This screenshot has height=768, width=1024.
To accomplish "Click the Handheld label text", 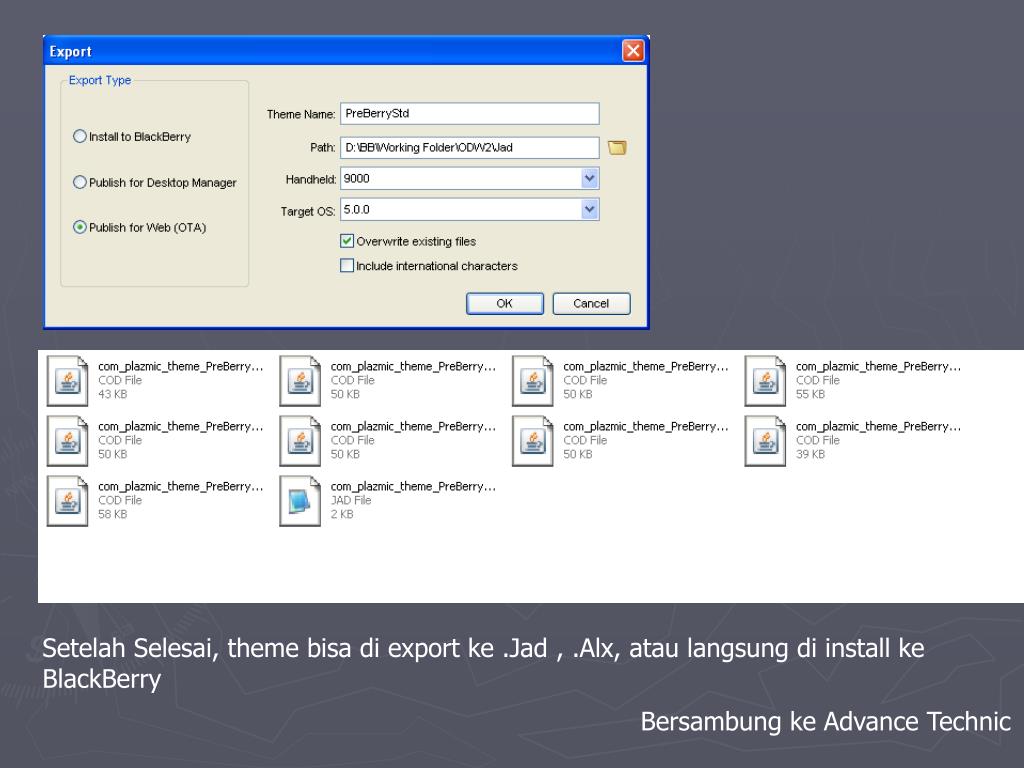I will click(x=311, y=180).
